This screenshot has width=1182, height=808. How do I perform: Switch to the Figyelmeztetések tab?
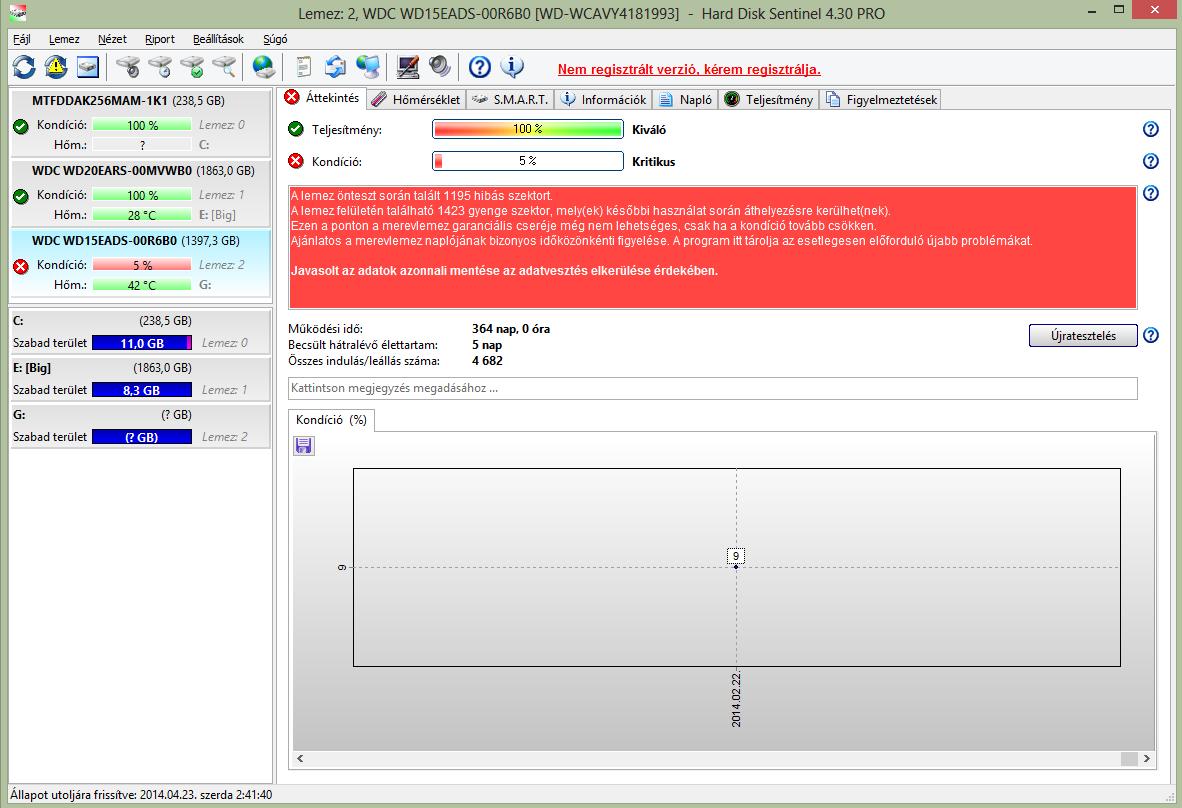880,99
